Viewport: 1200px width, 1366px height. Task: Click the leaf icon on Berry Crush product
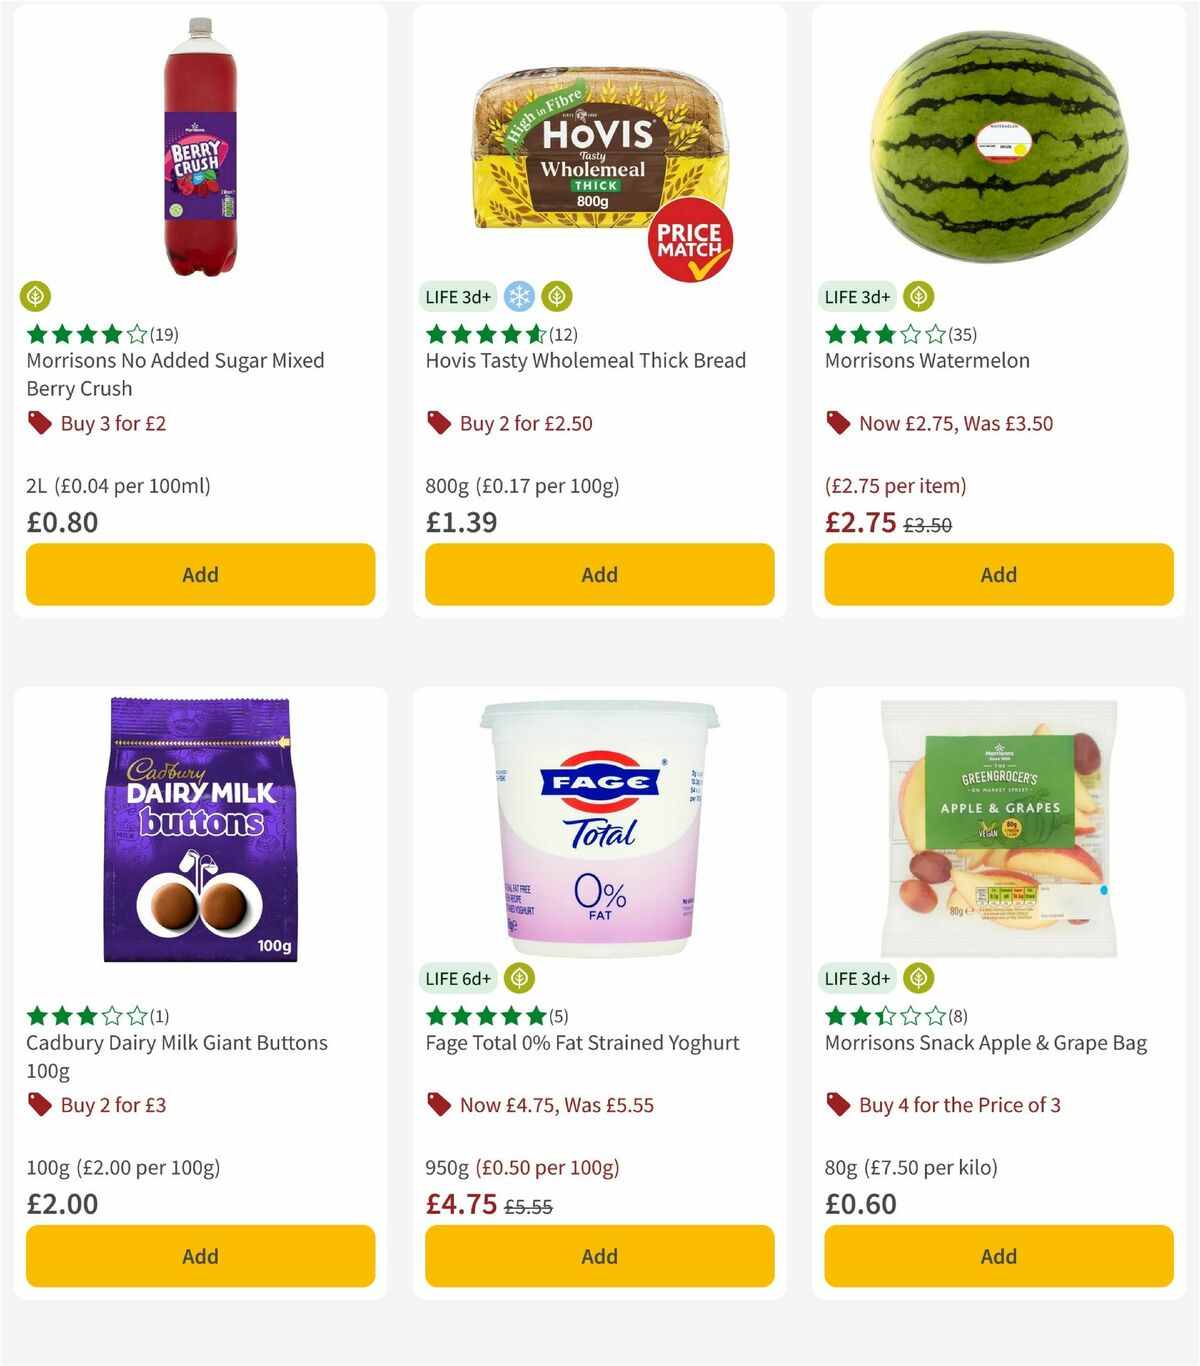[x=36, y=296]
